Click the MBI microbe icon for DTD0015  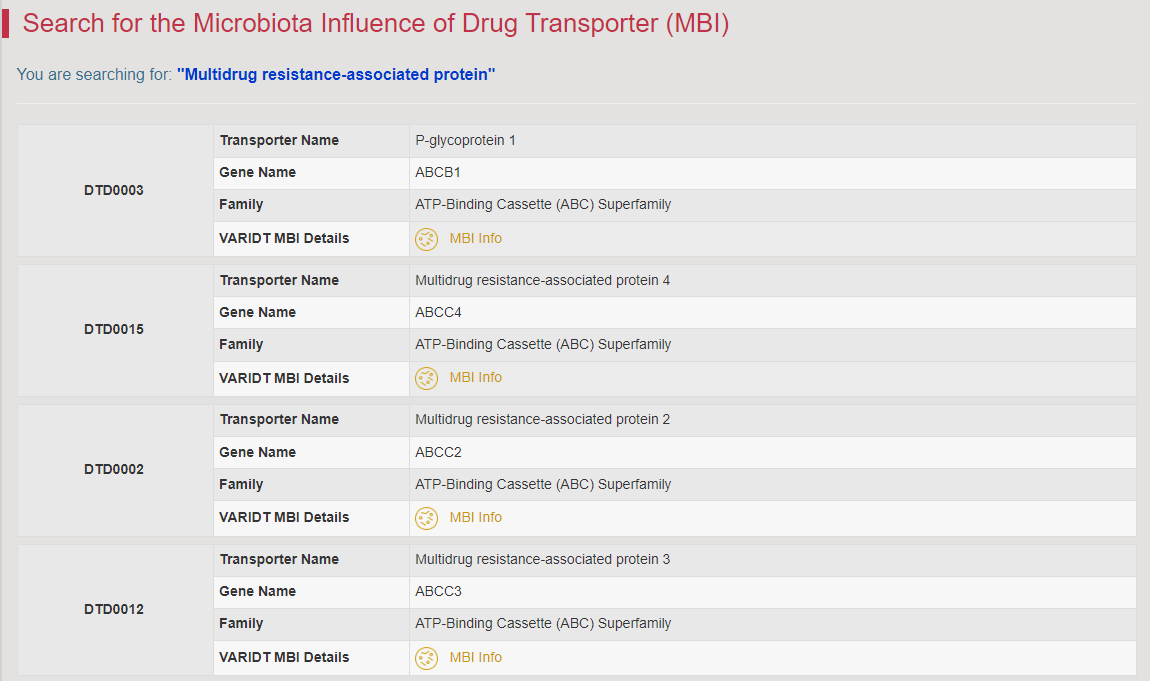pyautogui.click(x=426, y=378)
